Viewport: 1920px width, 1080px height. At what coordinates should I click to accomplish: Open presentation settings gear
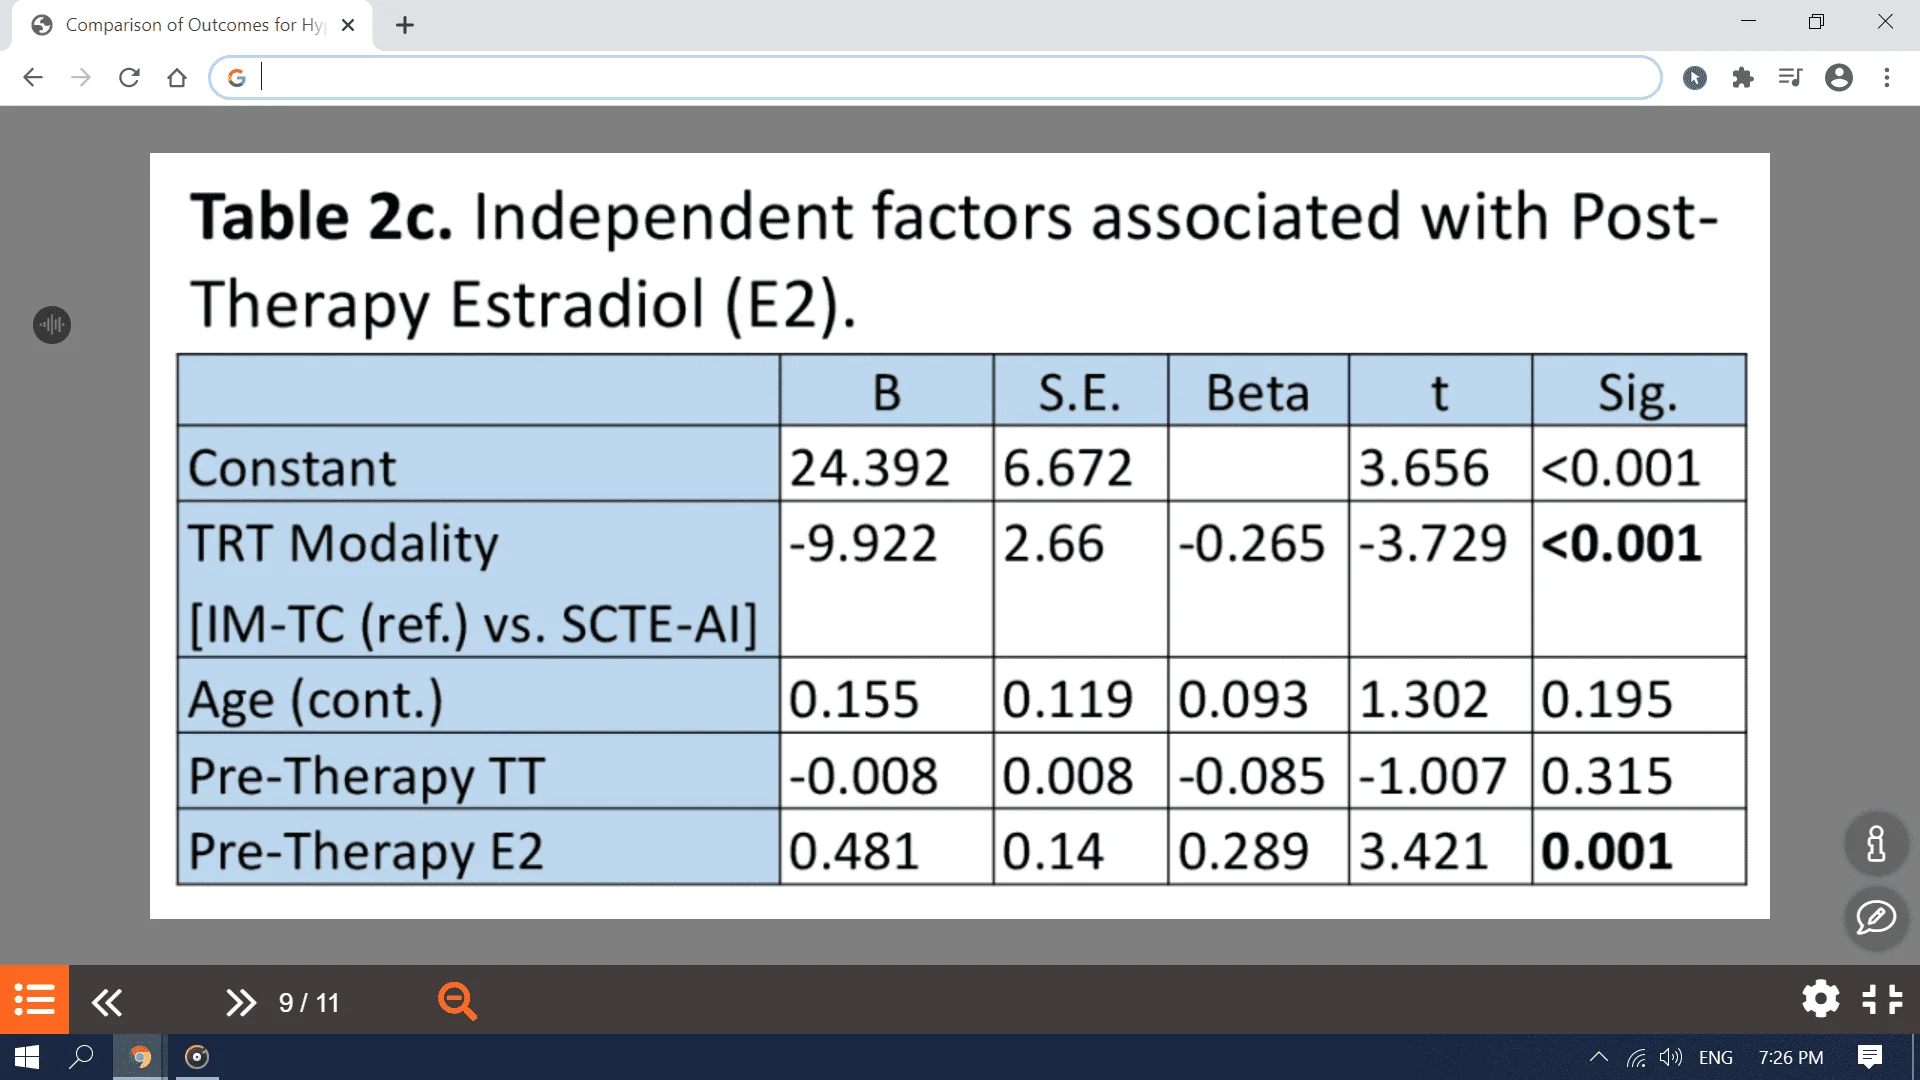[x=1821, y=999]
